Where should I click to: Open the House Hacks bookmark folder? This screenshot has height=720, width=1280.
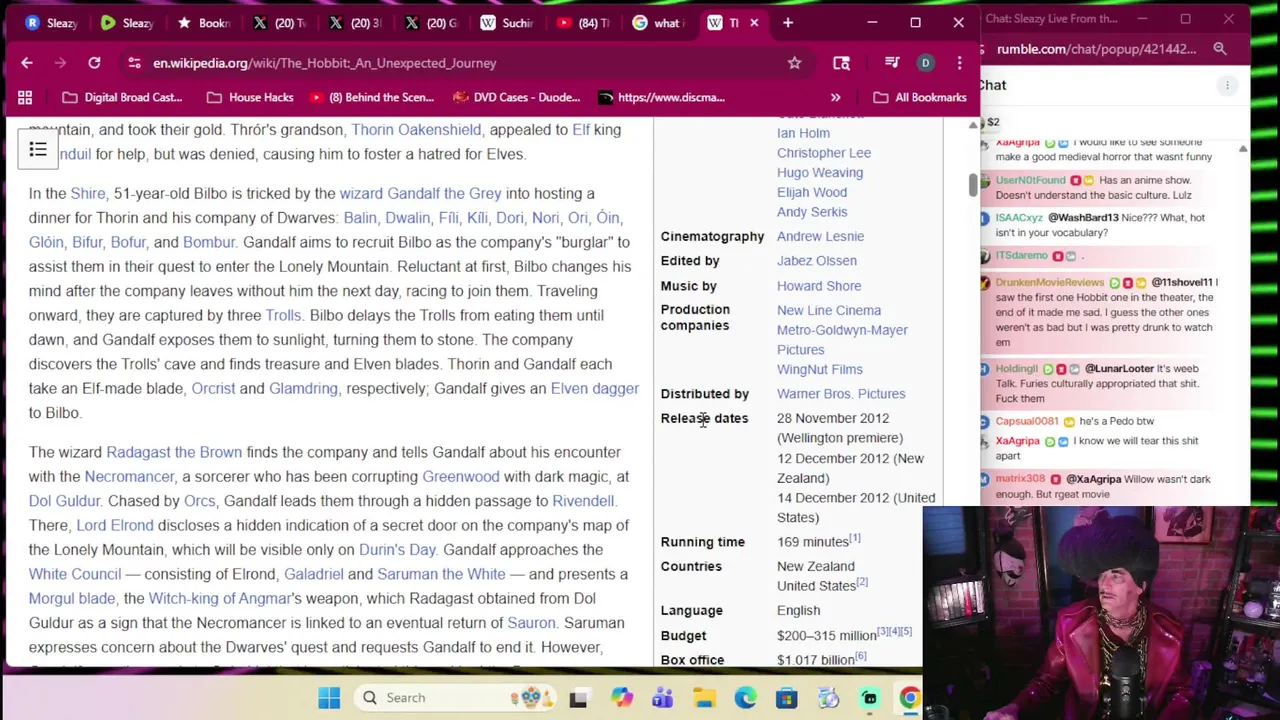[x=250, y=97]
